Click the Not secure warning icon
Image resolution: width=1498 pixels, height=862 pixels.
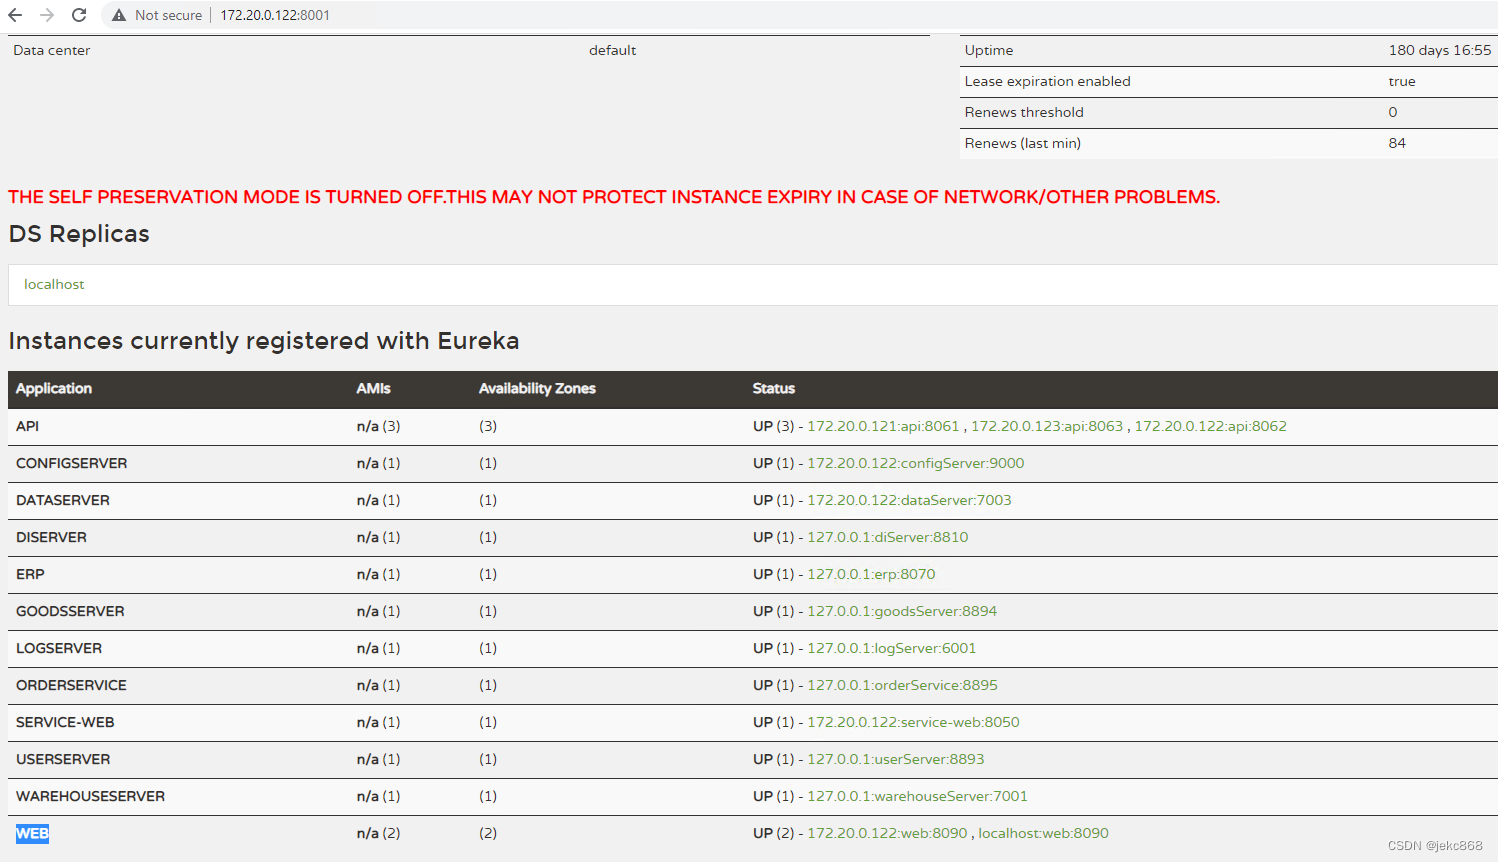pyautogui.click(x=119, y=15)
